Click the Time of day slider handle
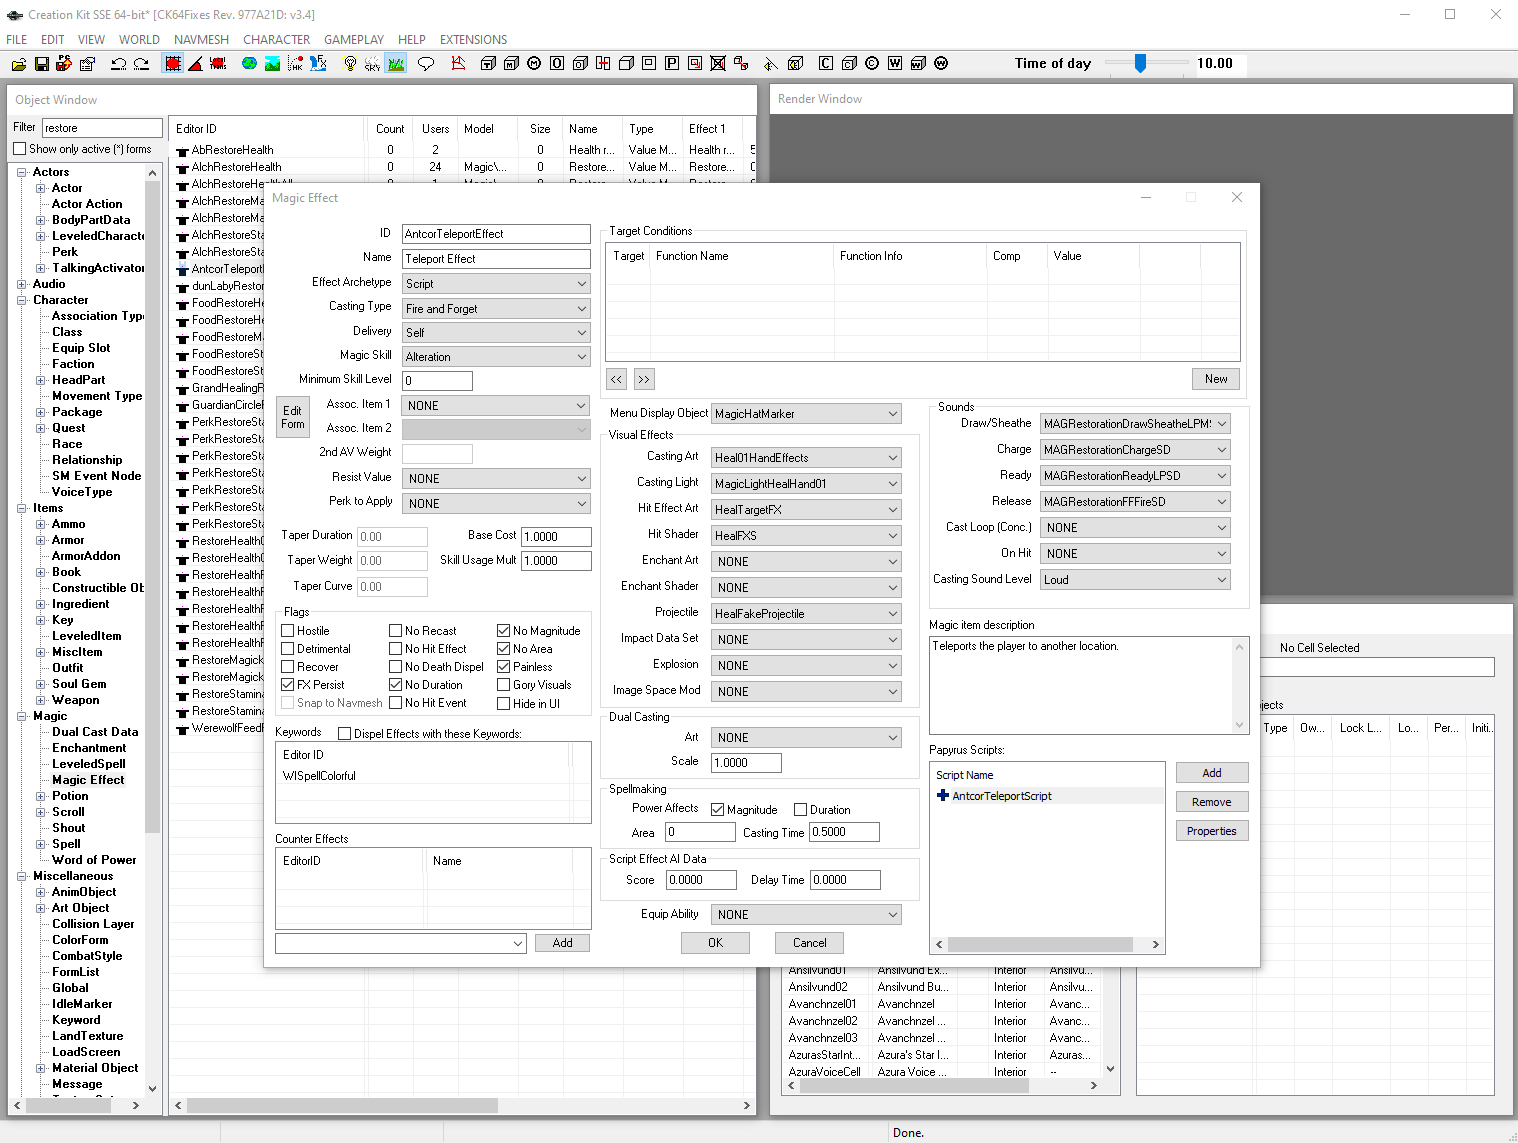1518x1143 pixels. 1140,64
